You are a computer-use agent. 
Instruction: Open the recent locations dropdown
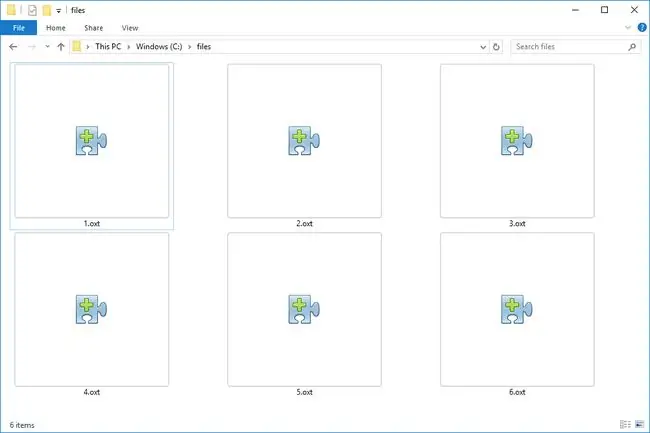[x=47, y=46]
